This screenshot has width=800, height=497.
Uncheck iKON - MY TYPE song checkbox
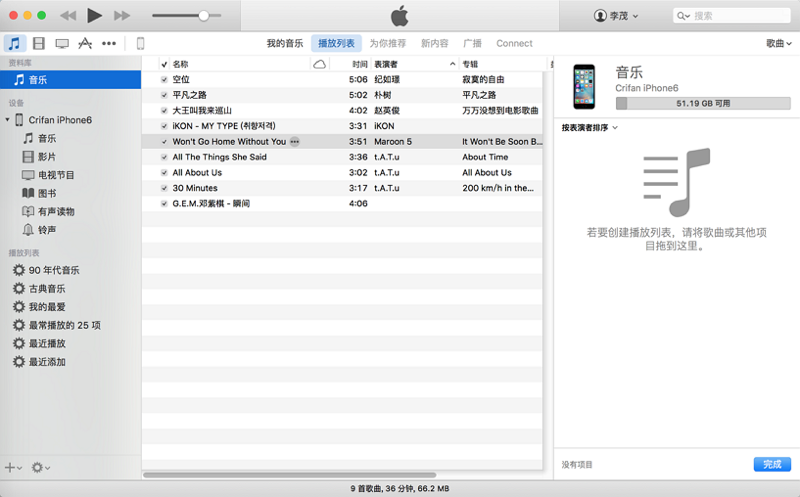164,126
